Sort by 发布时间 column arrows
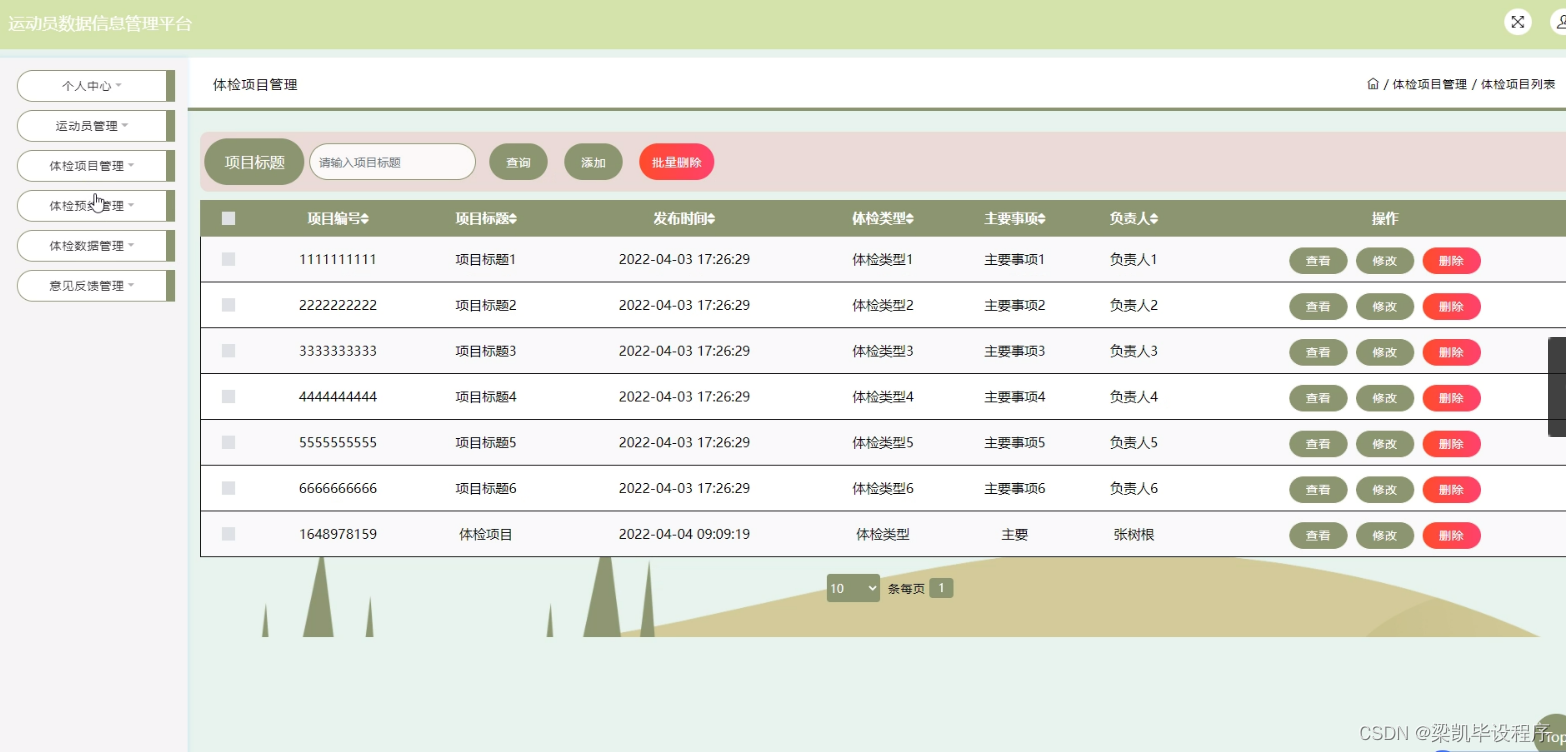 click(x=711, y=219)
